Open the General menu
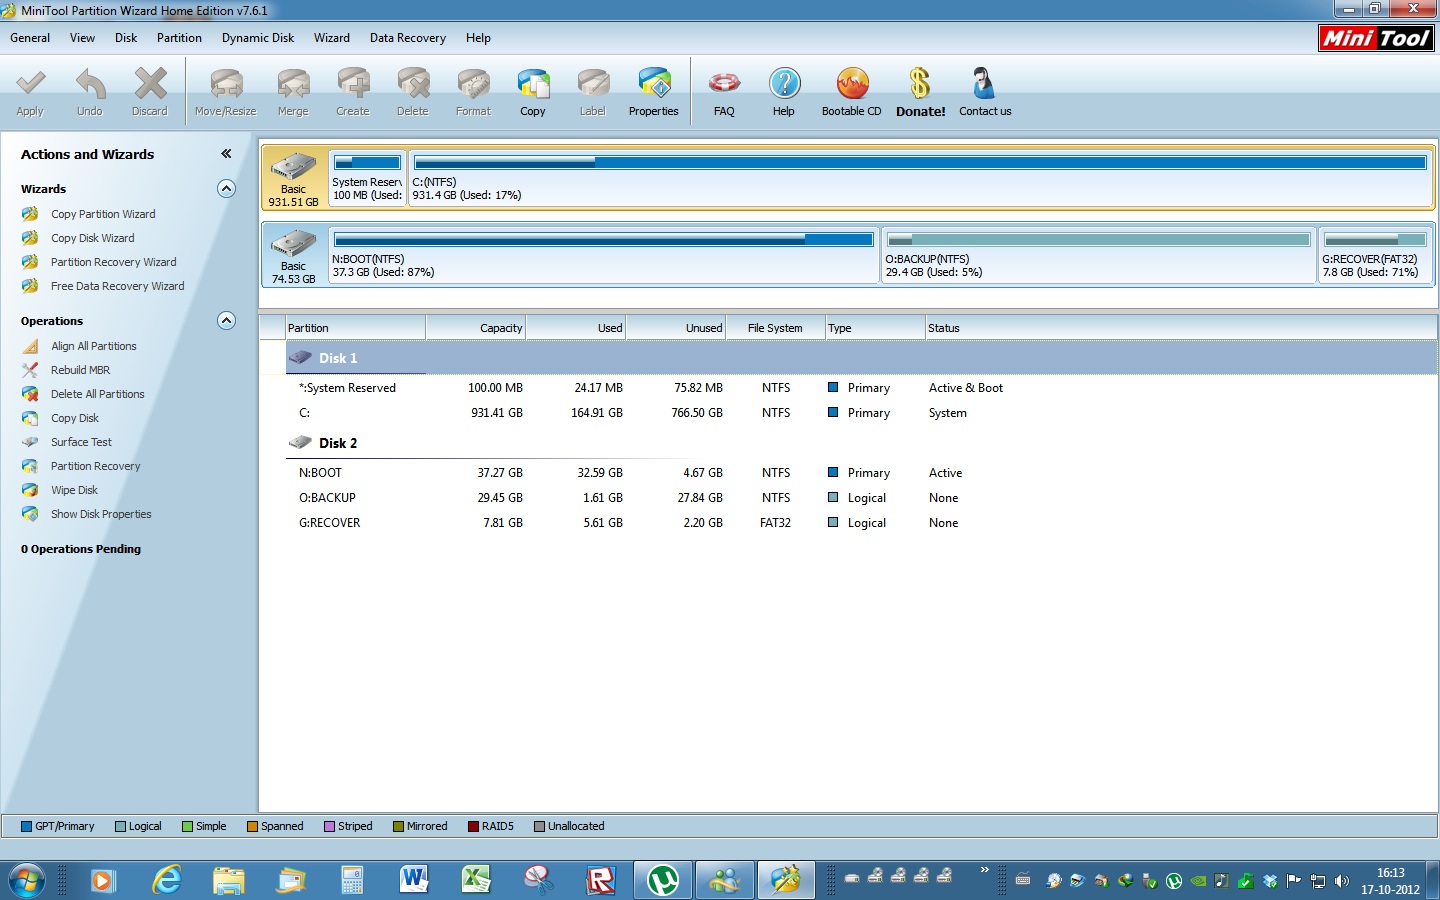The image size is (1440, 900). tap(30, 38)
